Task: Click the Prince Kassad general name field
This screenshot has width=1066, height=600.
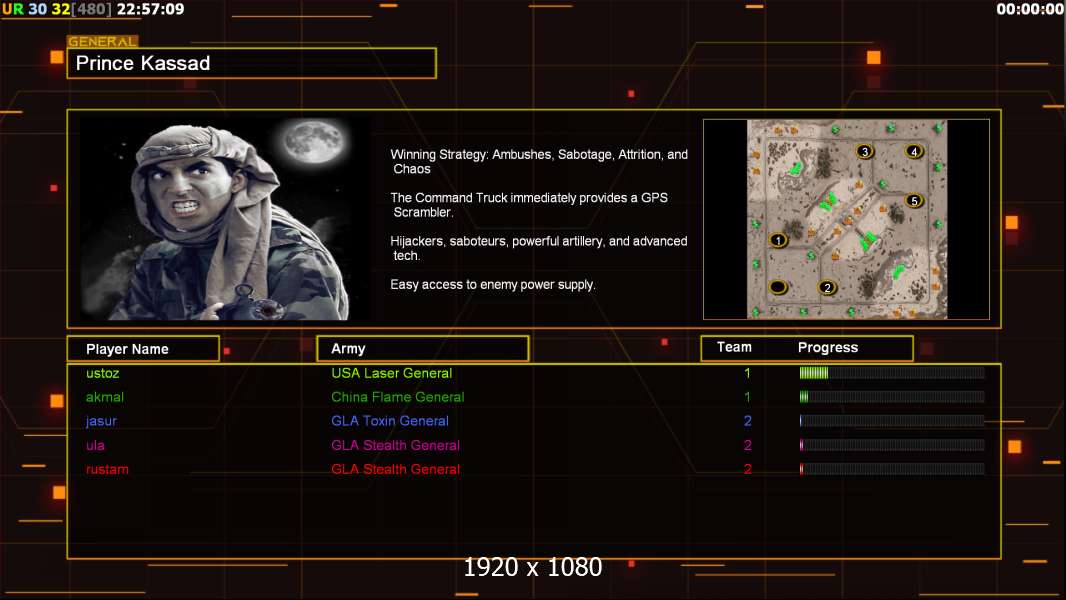Action: pyautogui.click(x=252, y=63)
